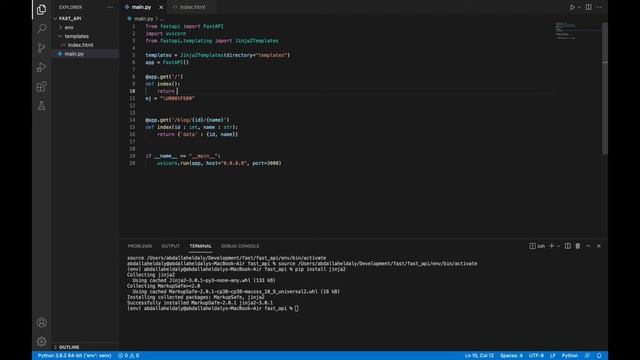Open the Accounts menu icon
This screenshot has width=640, height=360.
pos(41,322)
